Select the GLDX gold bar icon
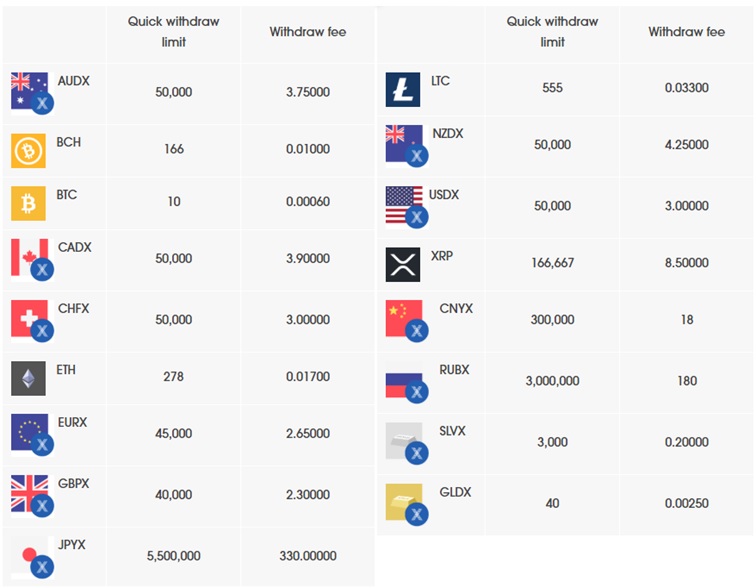Screen dimensions: 756x588 pos(406,505)
